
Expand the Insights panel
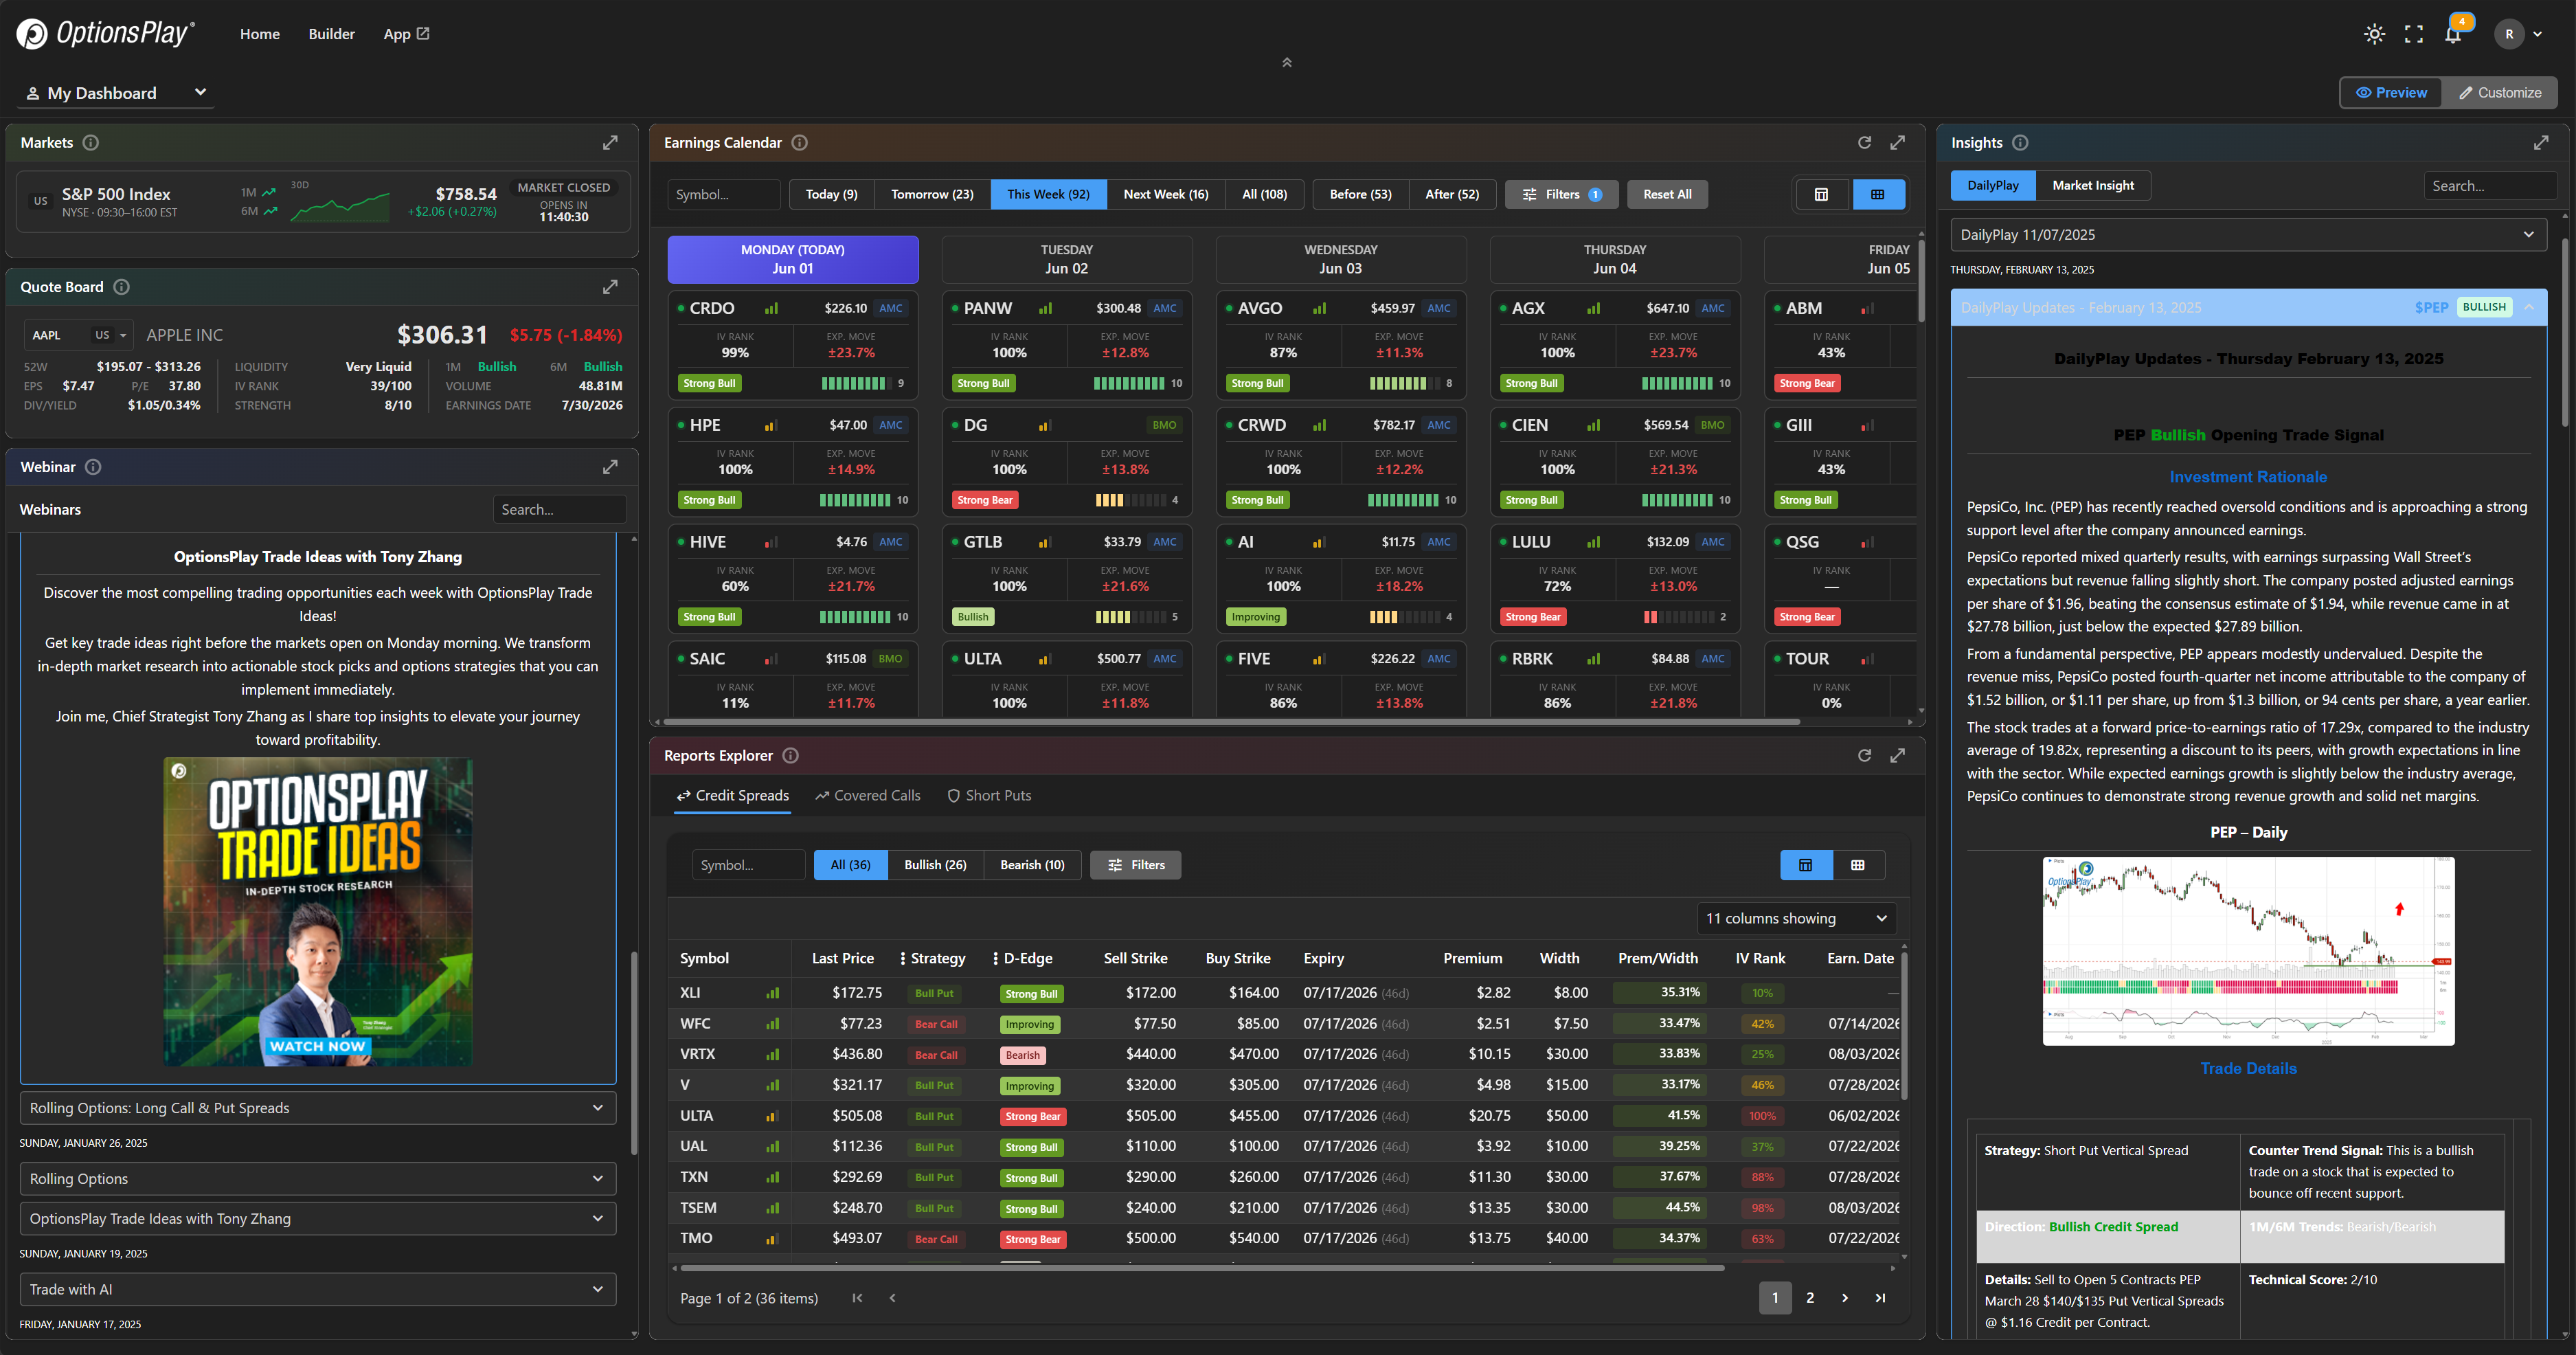click(2541, 143)
